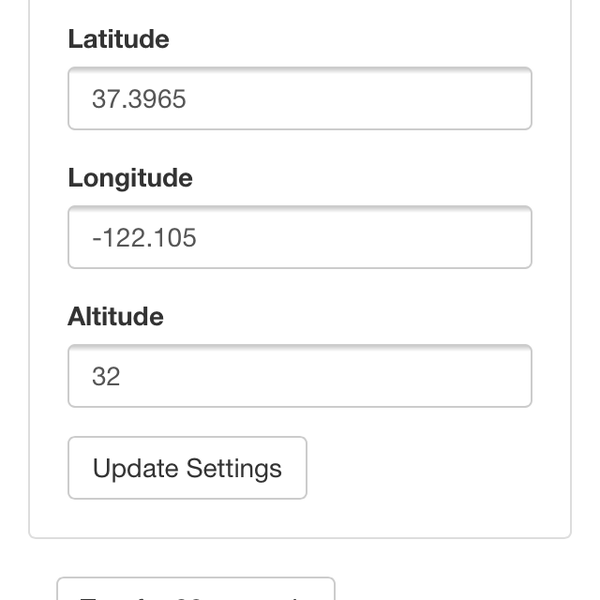Click the partially visible button below the panel
600x600 pixels.
click(x=195, y=590)
